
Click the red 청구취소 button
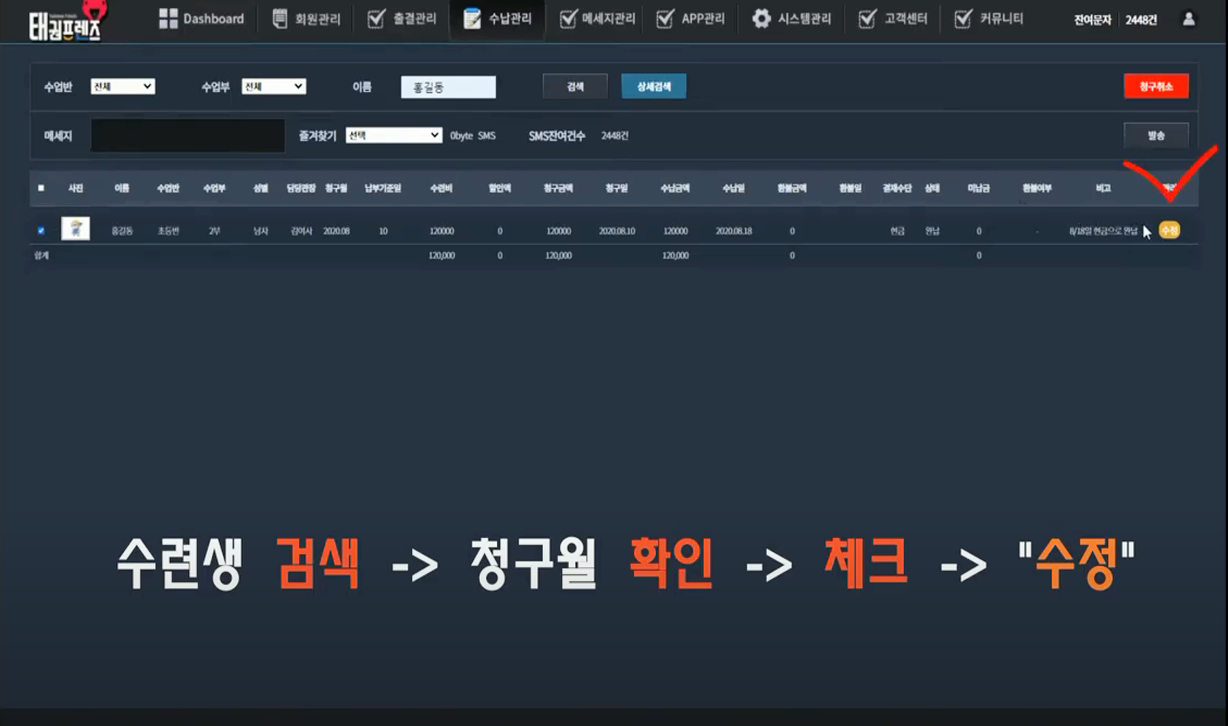tap(1156, 87)
